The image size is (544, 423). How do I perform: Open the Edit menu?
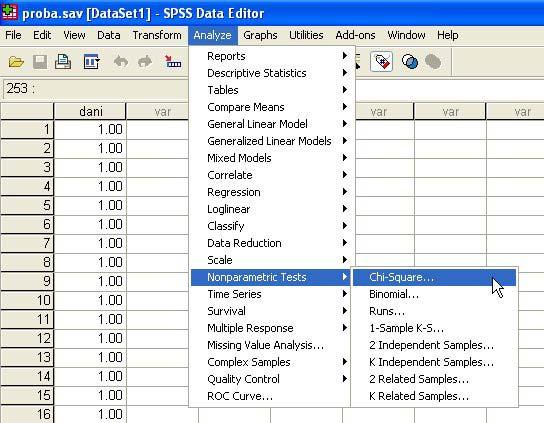point(42,35)
